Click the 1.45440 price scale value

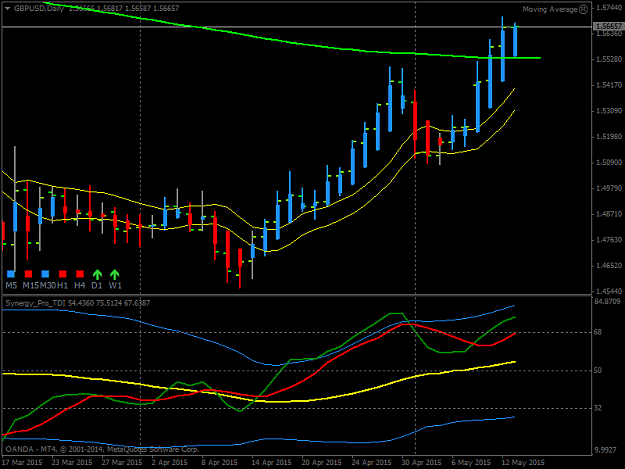(609, 291)
